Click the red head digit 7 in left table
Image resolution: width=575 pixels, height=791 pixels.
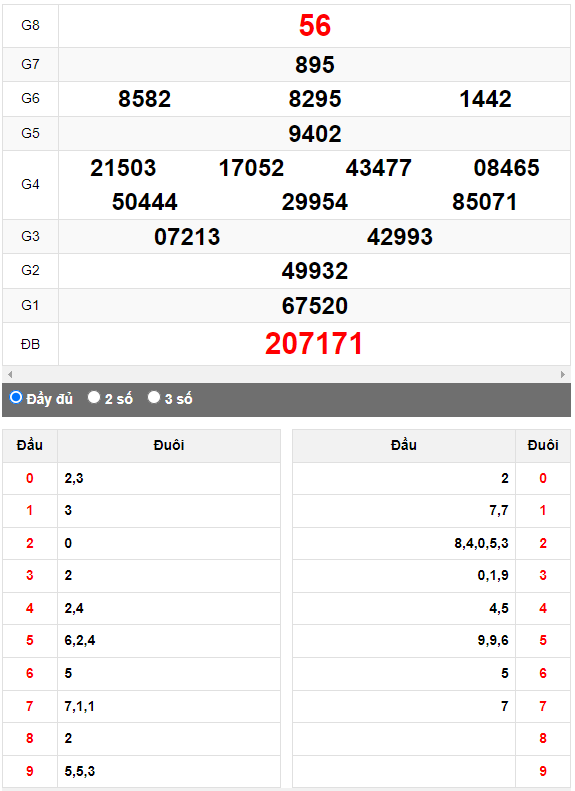[x=30, y=706]
